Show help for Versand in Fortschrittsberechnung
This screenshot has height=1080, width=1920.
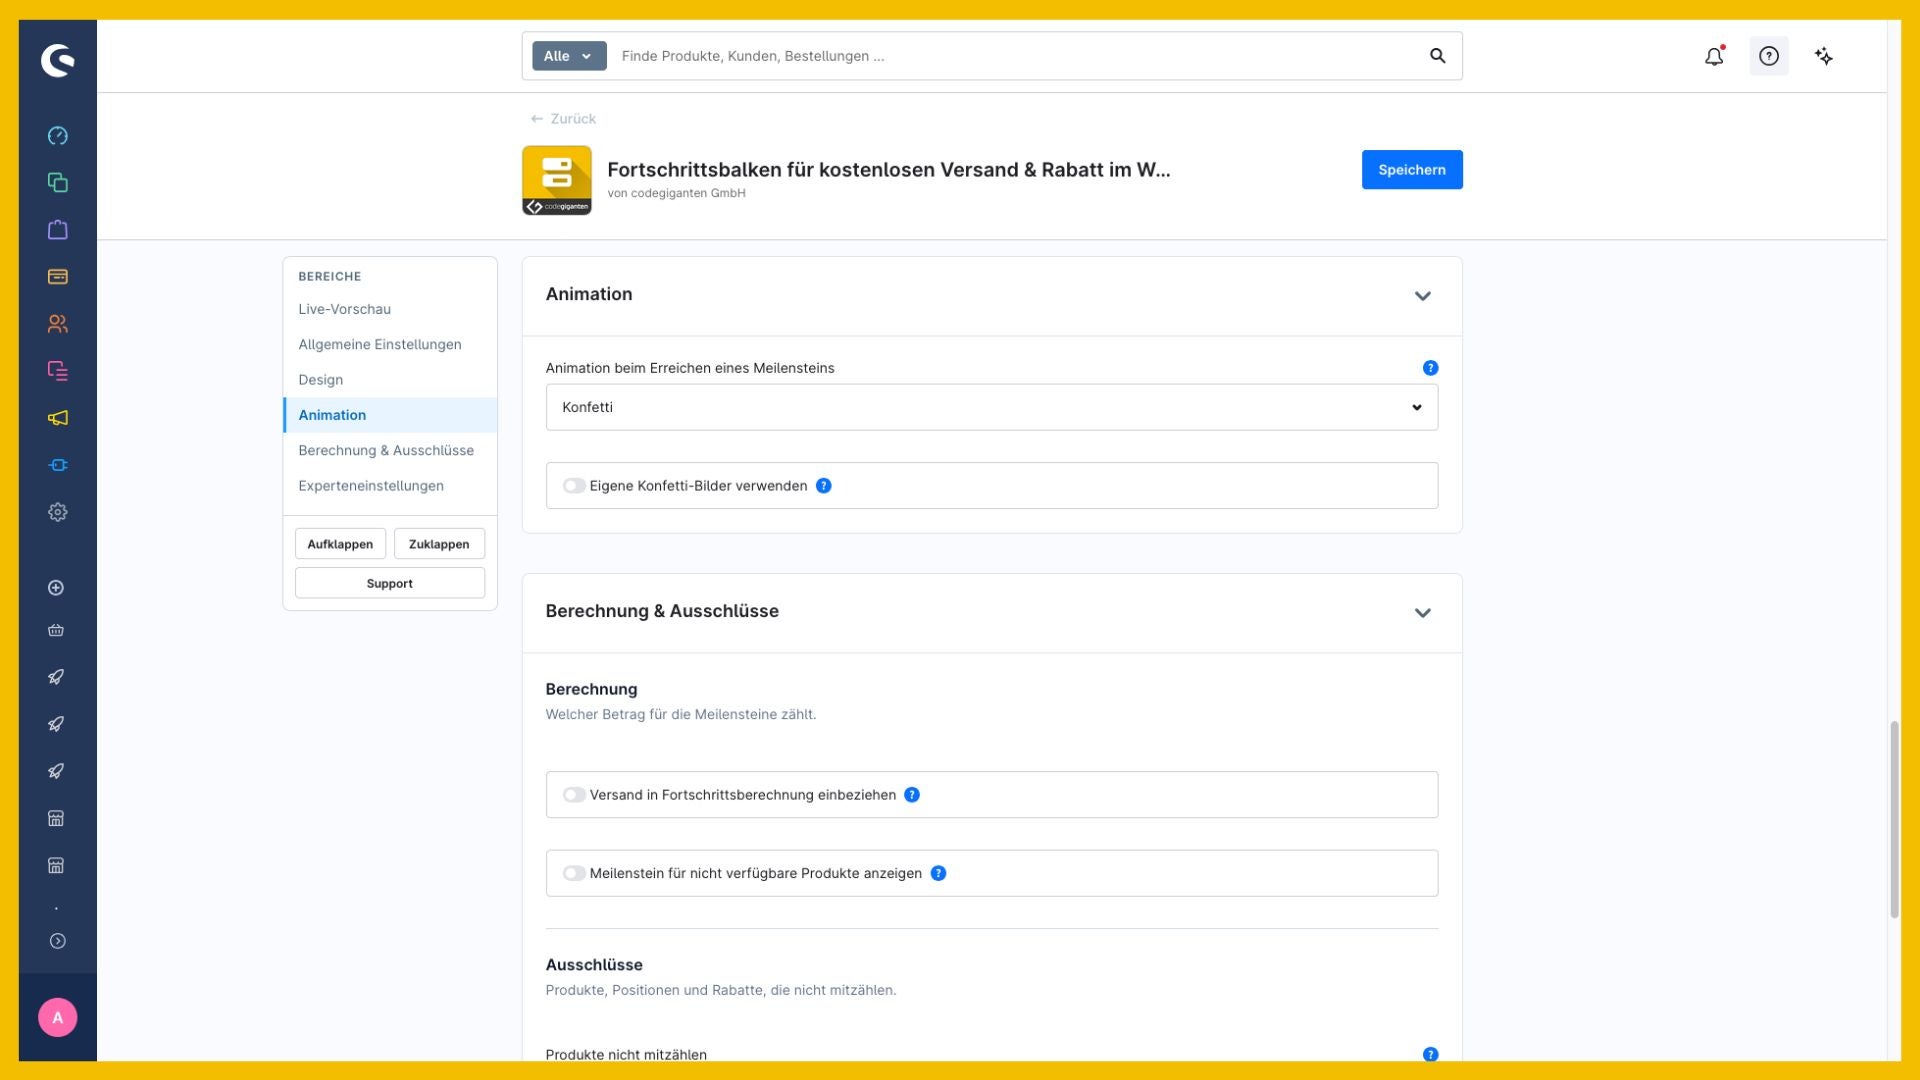pos(912,795)
